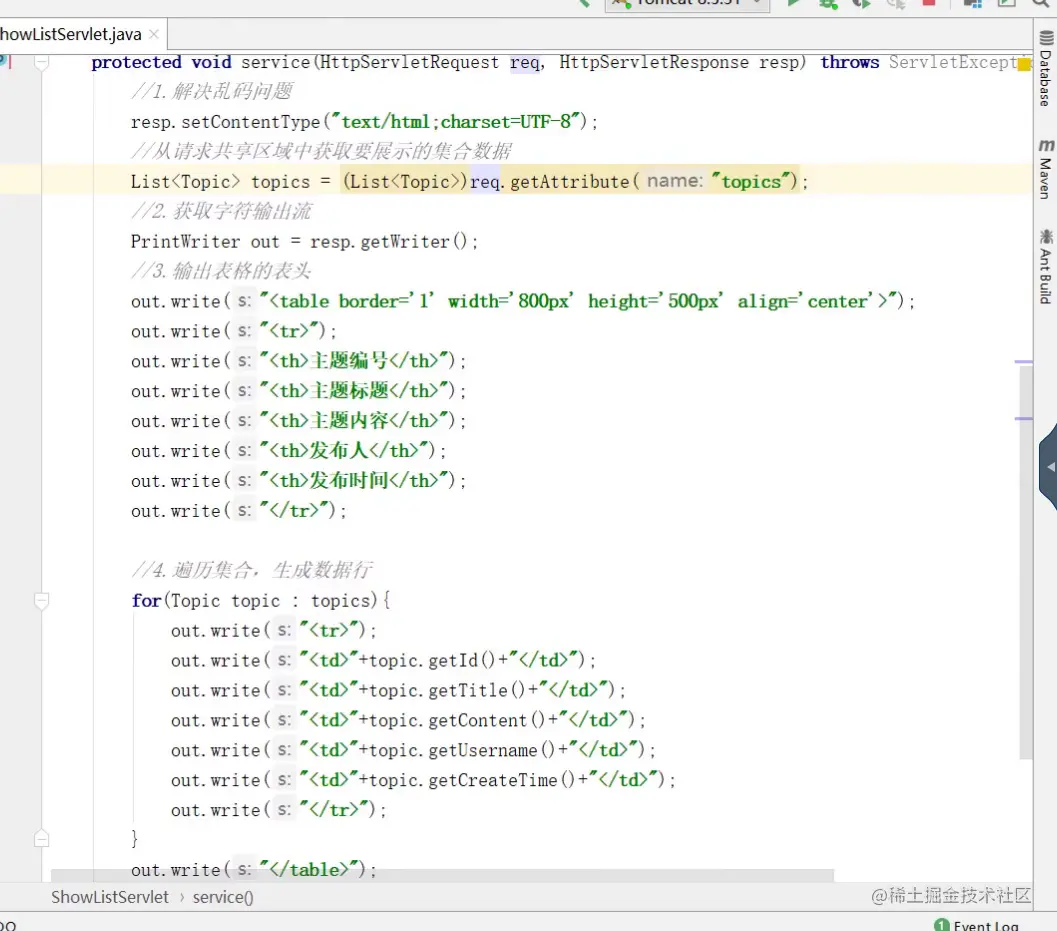The image size is (1057, 931).
Task: Jump to the second purple scrollbar stripe marker
Action: (1023, 419)
